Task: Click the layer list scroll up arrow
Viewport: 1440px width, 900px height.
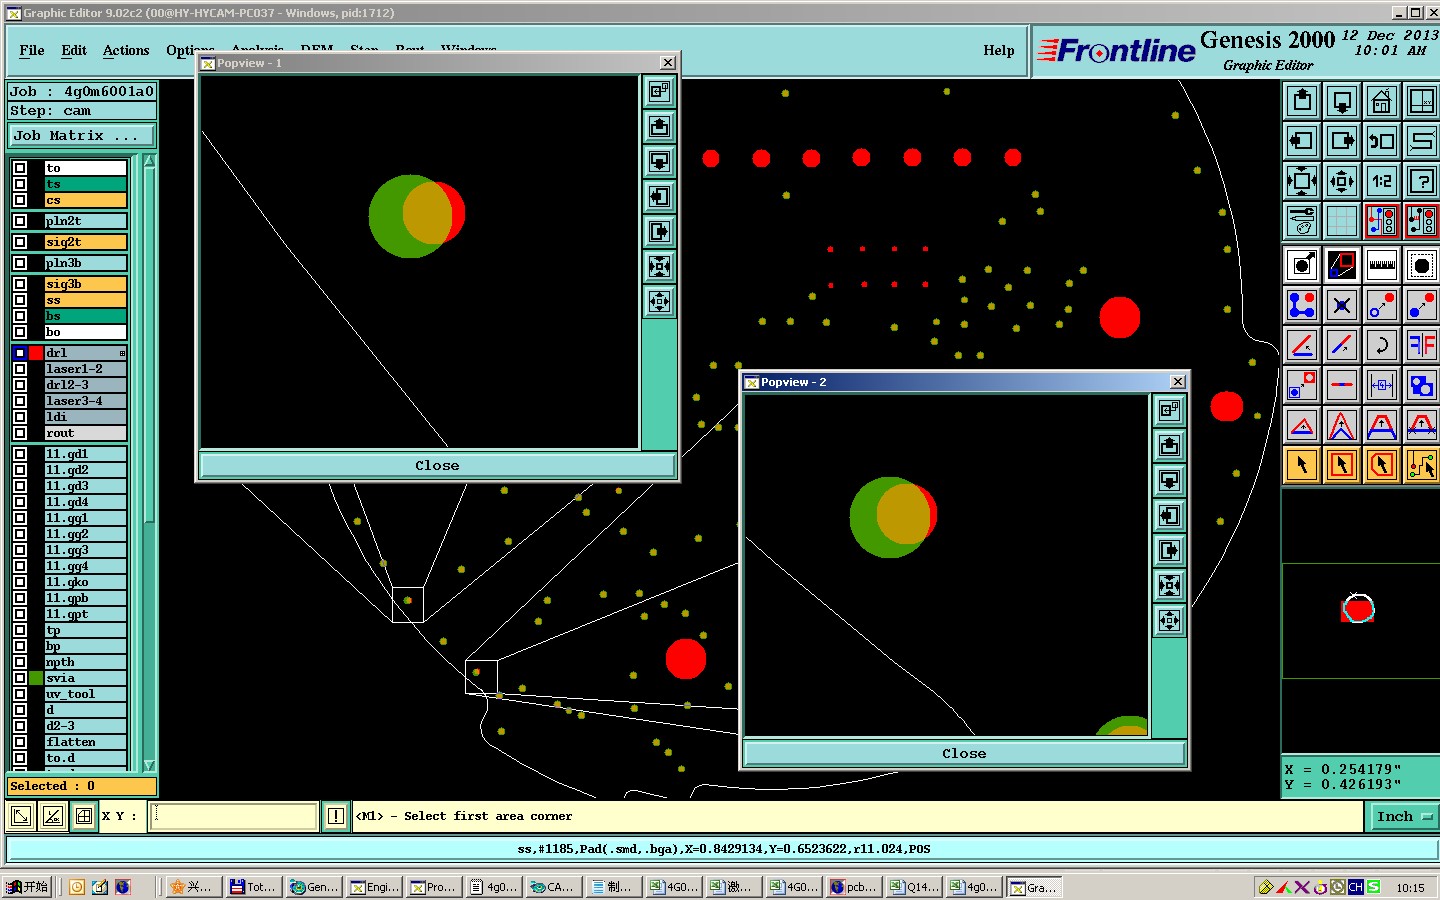Action: click(149, 161)
